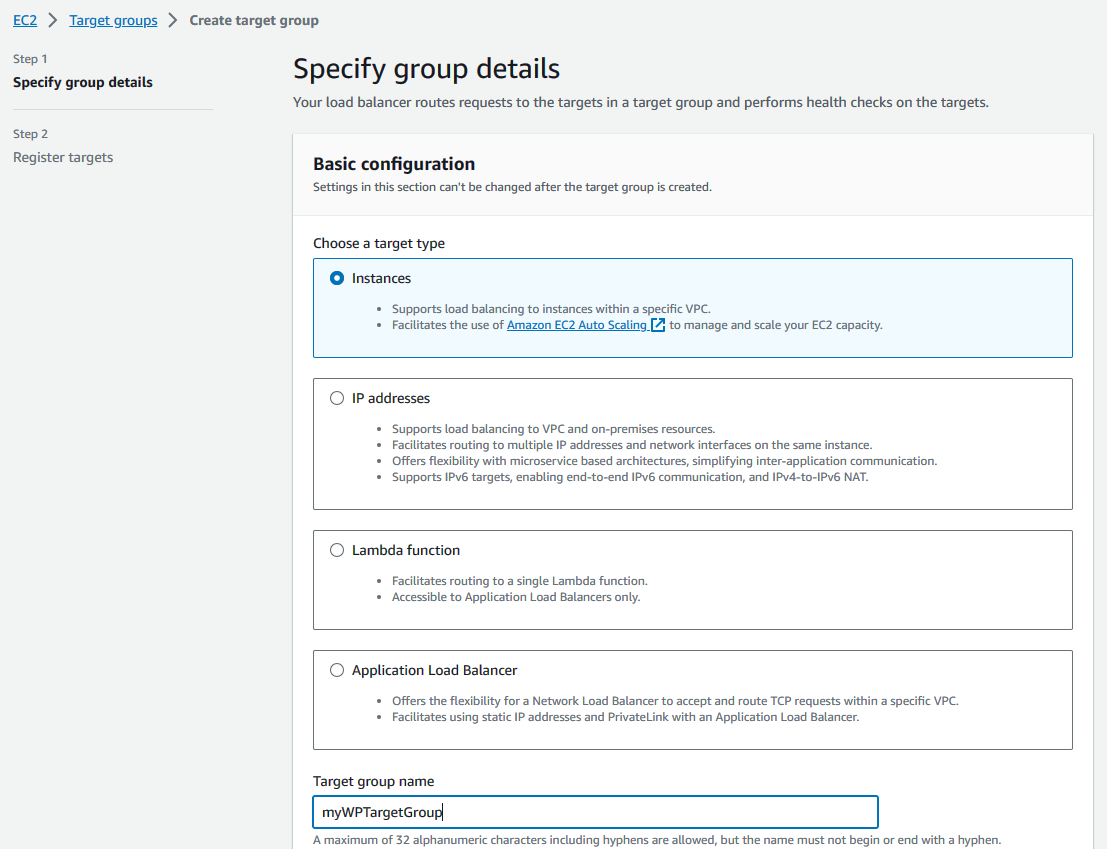1107x849 pixels.
Task: Go to Step 2 Register targets
Action: pos(63,157)
